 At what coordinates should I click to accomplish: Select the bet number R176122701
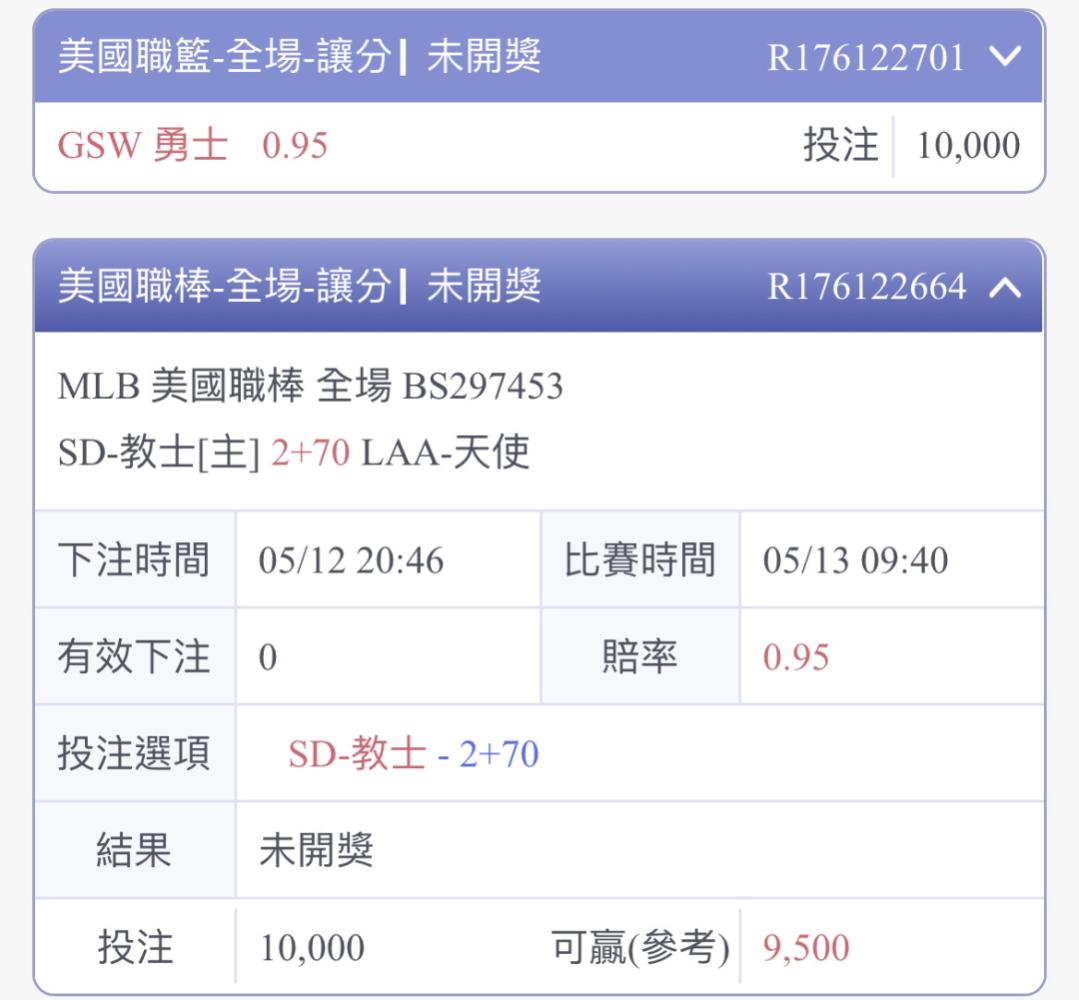click(x=866, y=58)
